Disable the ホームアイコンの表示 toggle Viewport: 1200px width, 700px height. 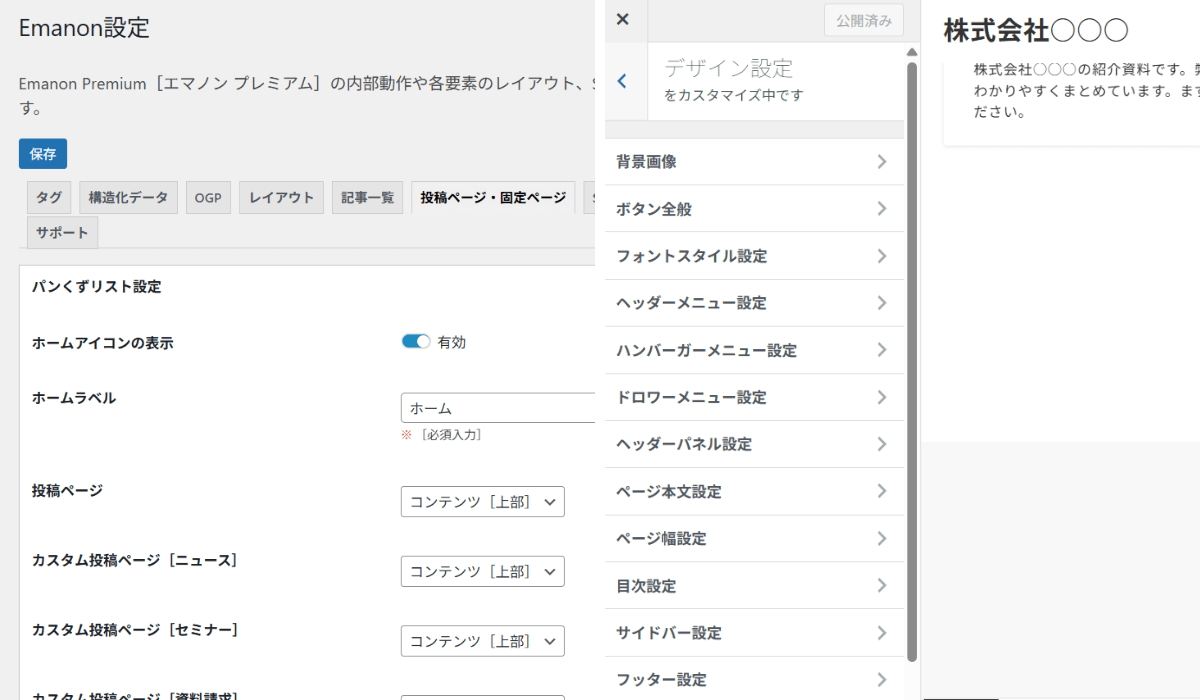click(415, 340)
